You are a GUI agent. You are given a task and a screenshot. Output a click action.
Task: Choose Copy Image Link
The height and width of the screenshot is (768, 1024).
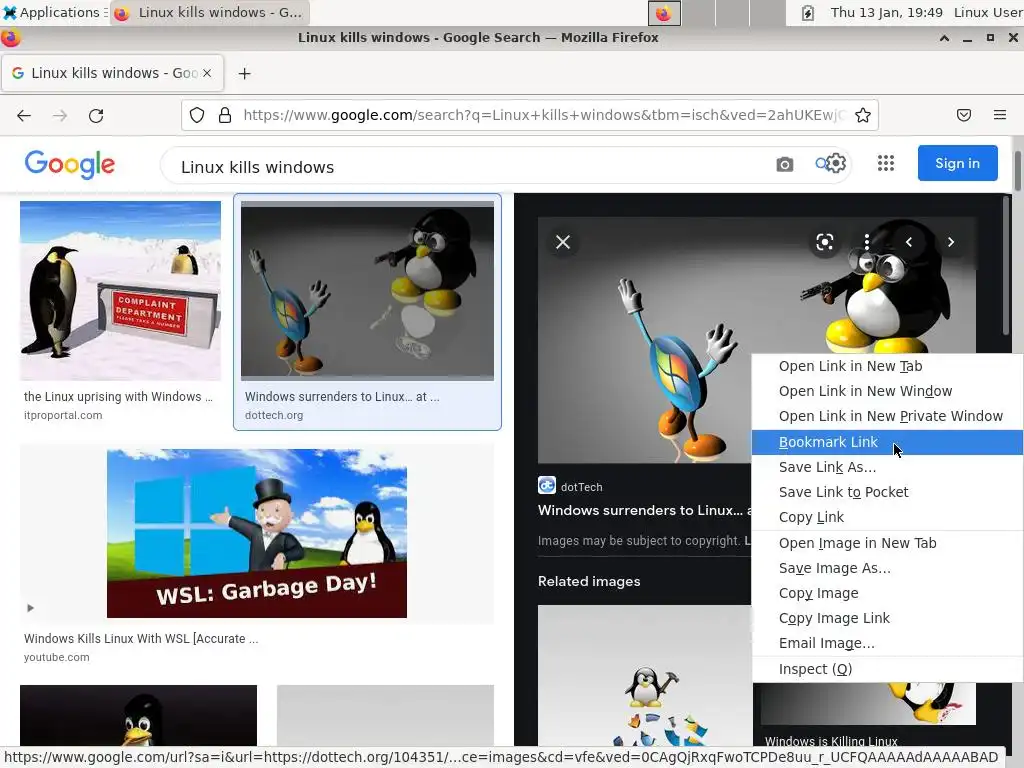(x=887, y=618)
